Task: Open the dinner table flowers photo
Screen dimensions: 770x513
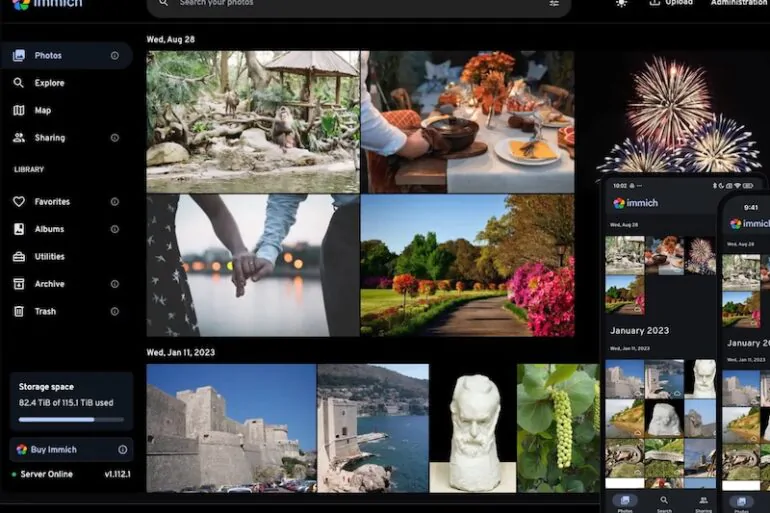Action: coord(468,122)
